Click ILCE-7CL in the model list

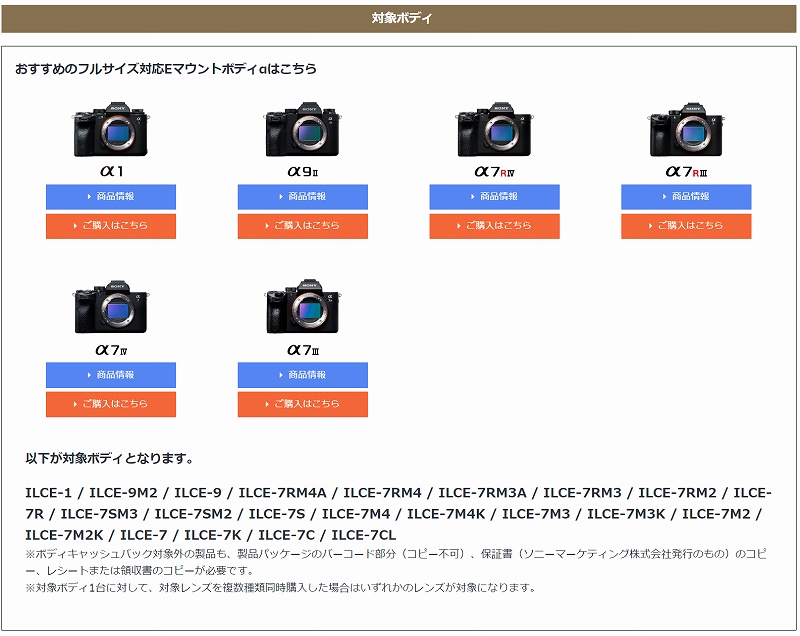pyautogui.click(x=363, y=535)
